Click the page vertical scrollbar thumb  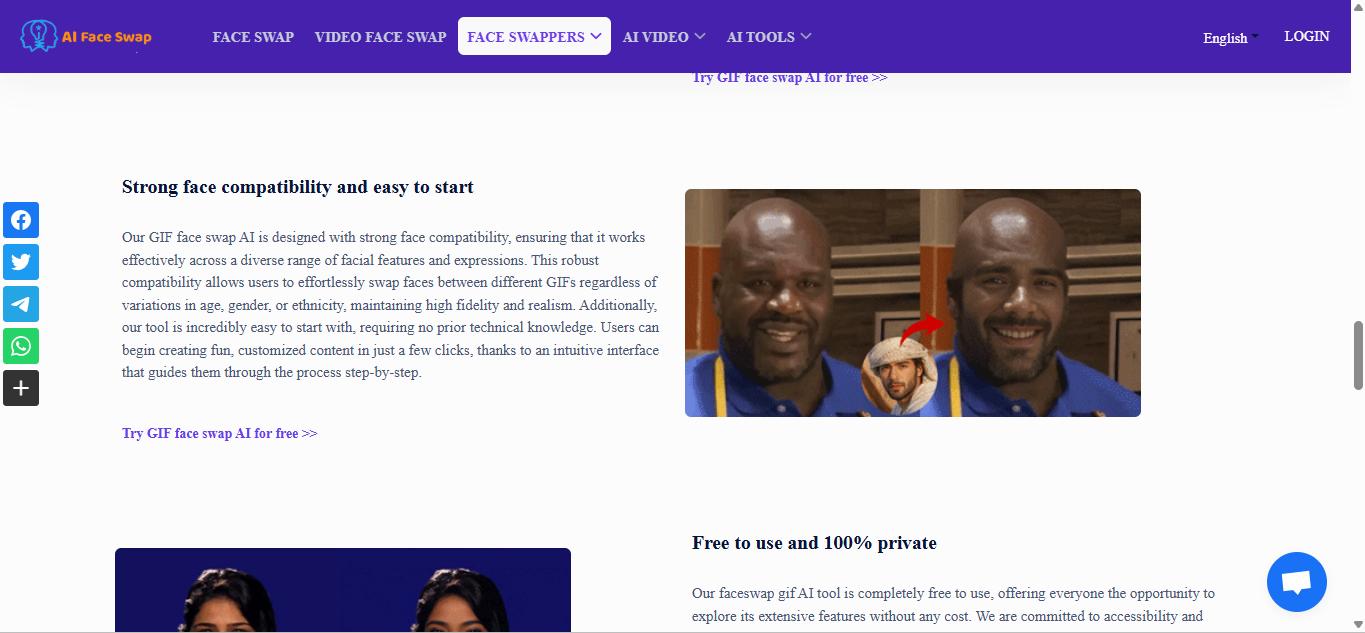click(1358, 355)
